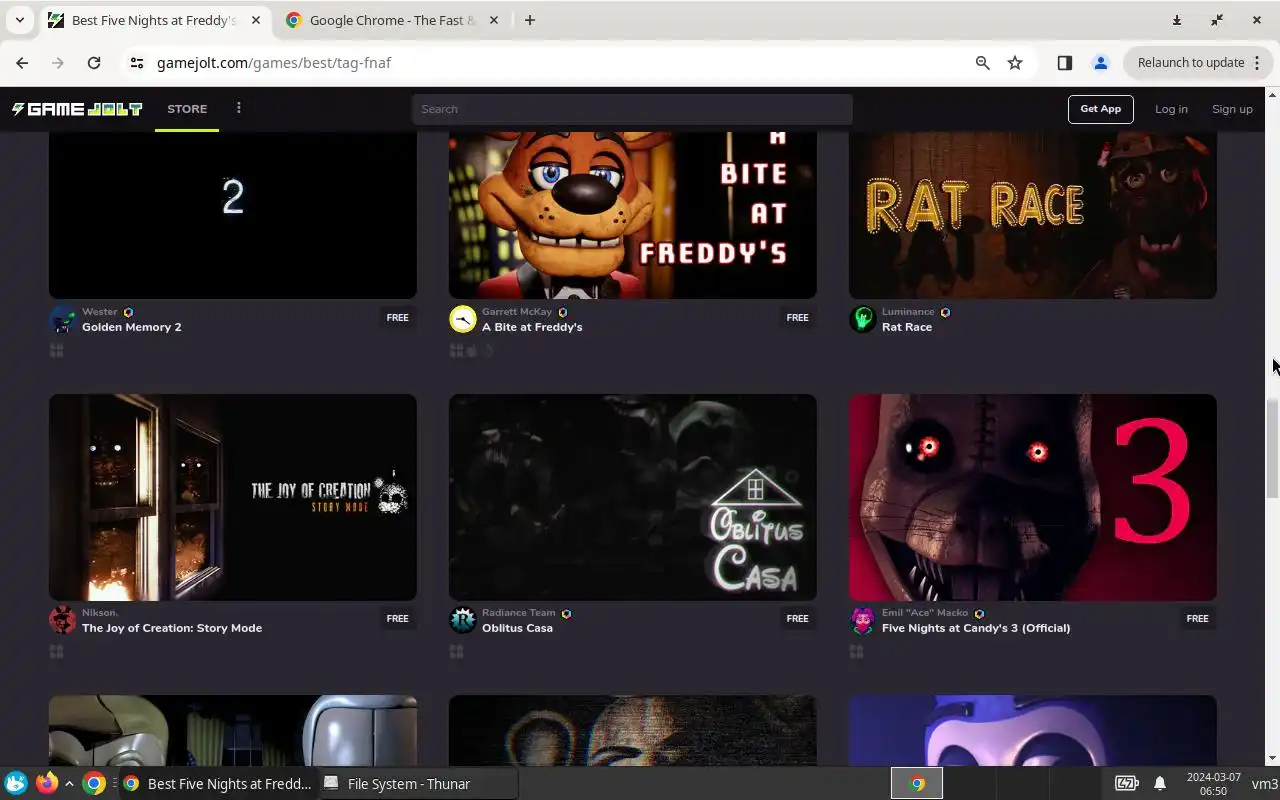Click FREE badge on Five Nights at Candy's 3
This screenshot has height=800, width=1280.
(x=1198, y=619)
